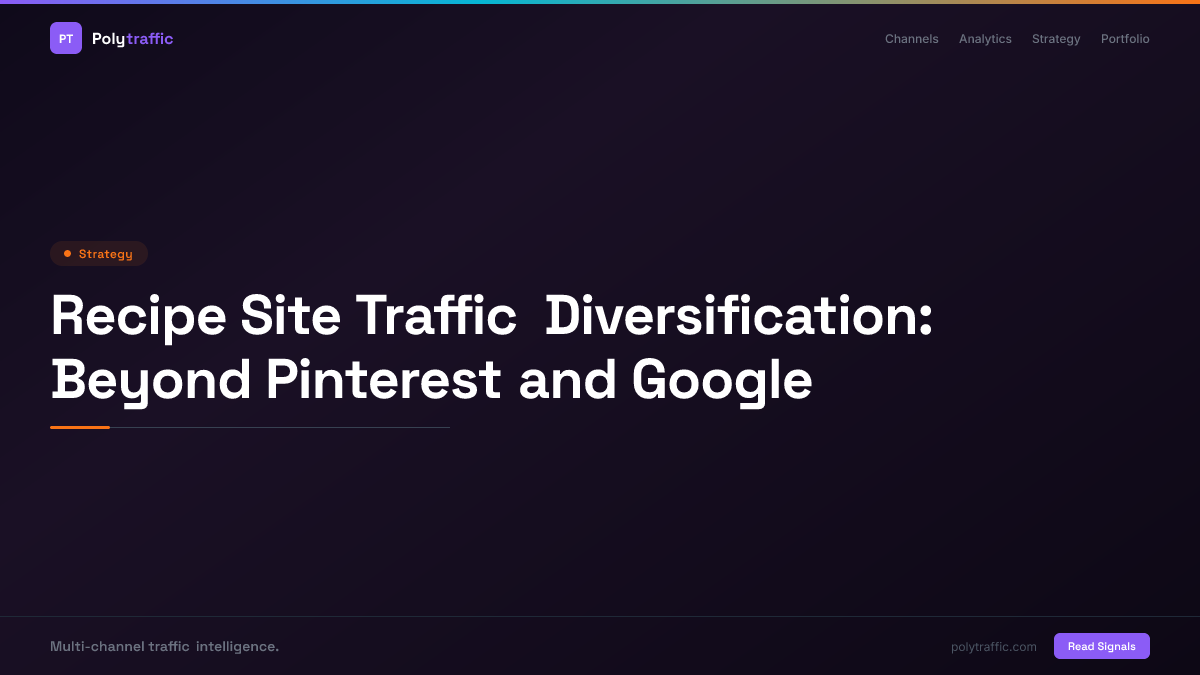The image size is (1200, 675).
Task: Open the Channels navigation item
Action: (x=911, y=39)
